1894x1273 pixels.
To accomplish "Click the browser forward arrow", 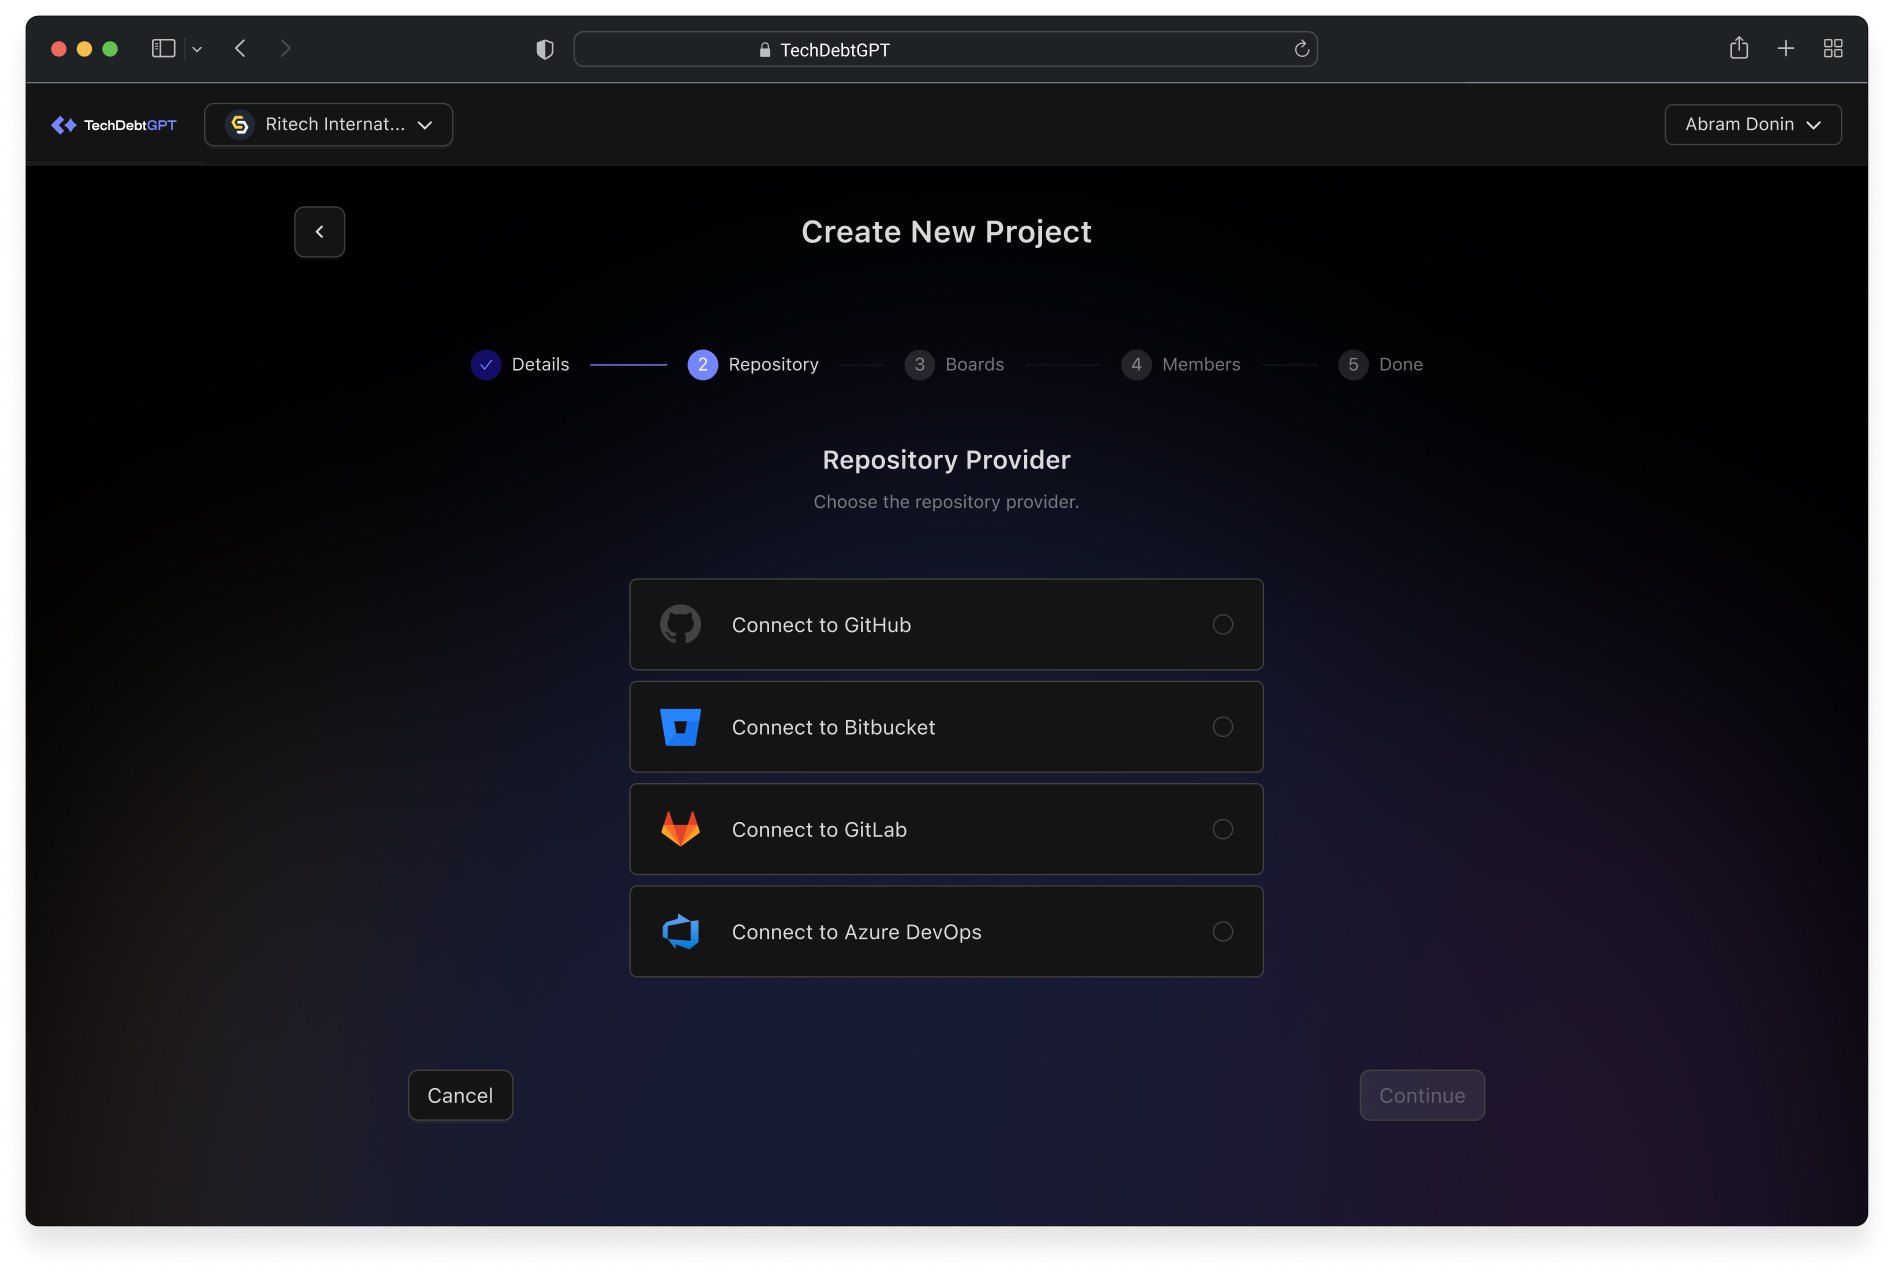I will (x=285, y=49).
